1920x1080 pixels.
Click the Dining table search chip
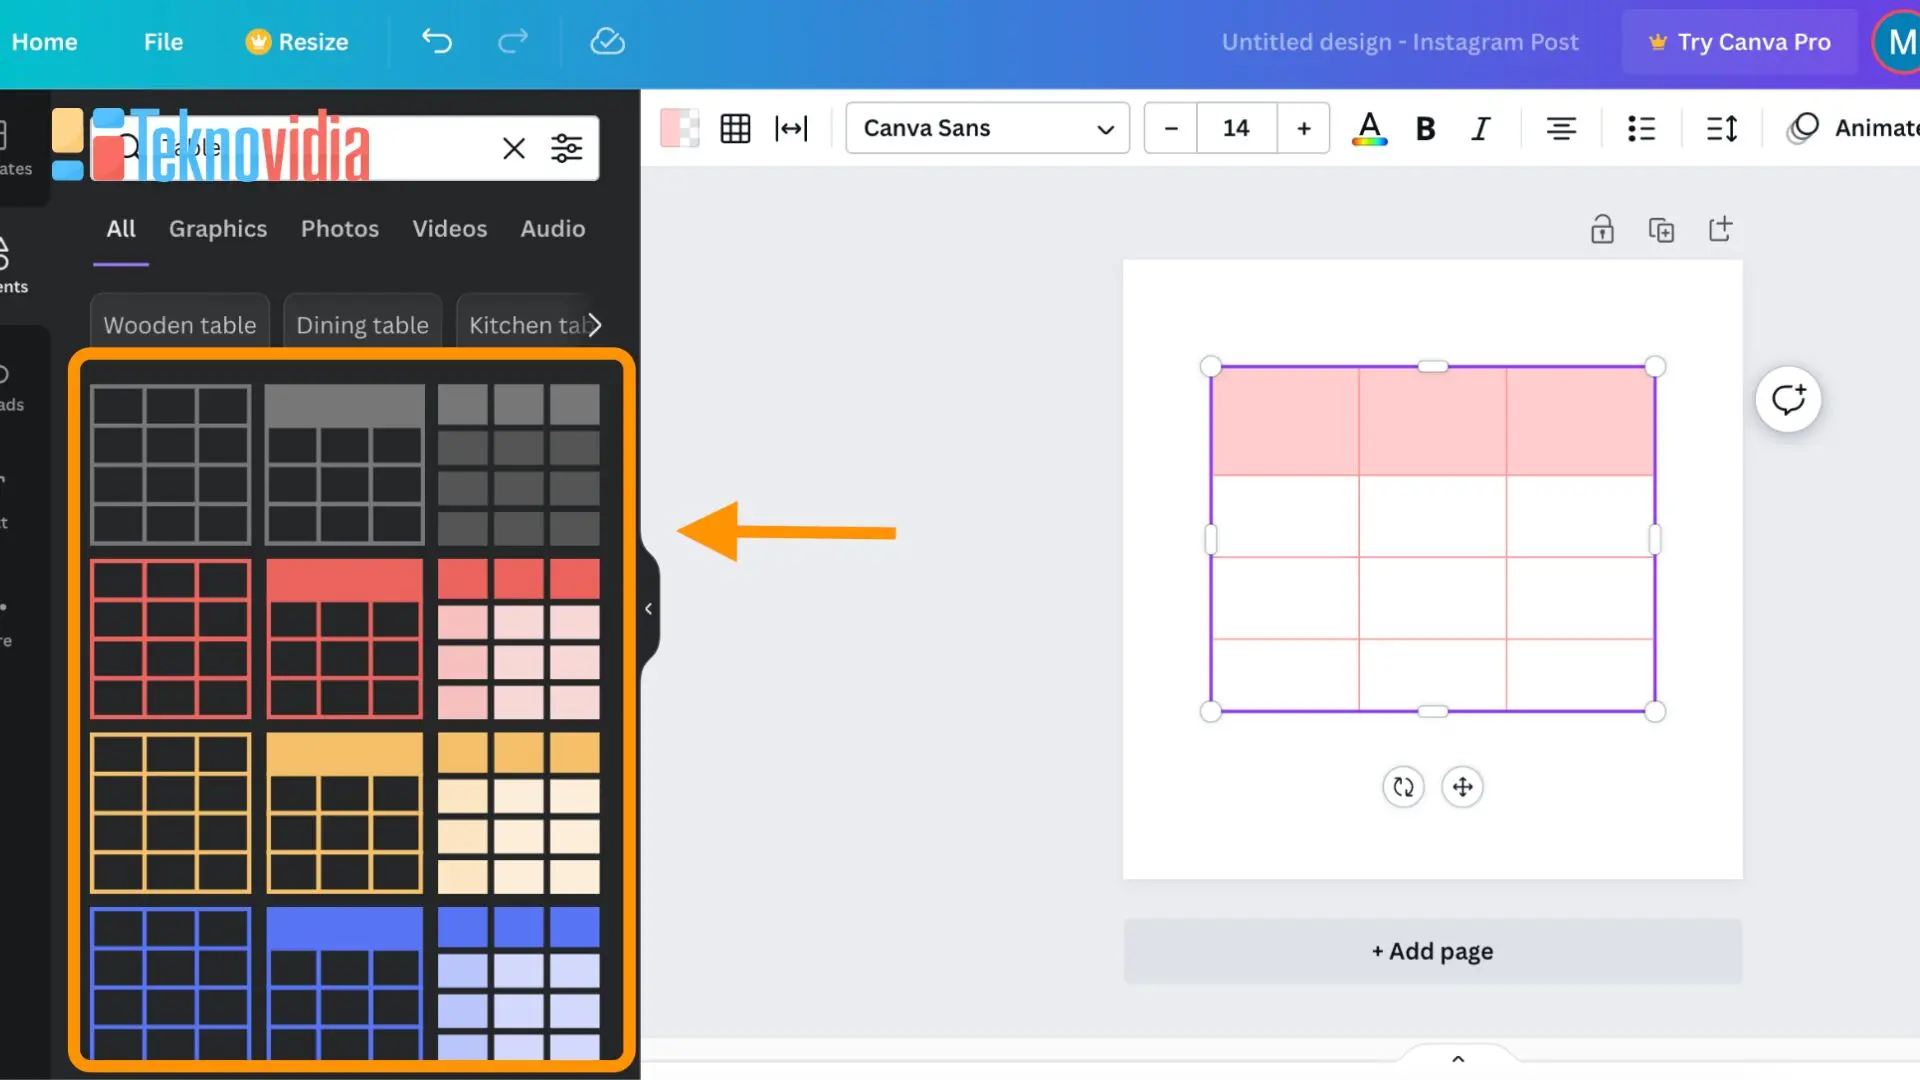[x=362, y=325]
